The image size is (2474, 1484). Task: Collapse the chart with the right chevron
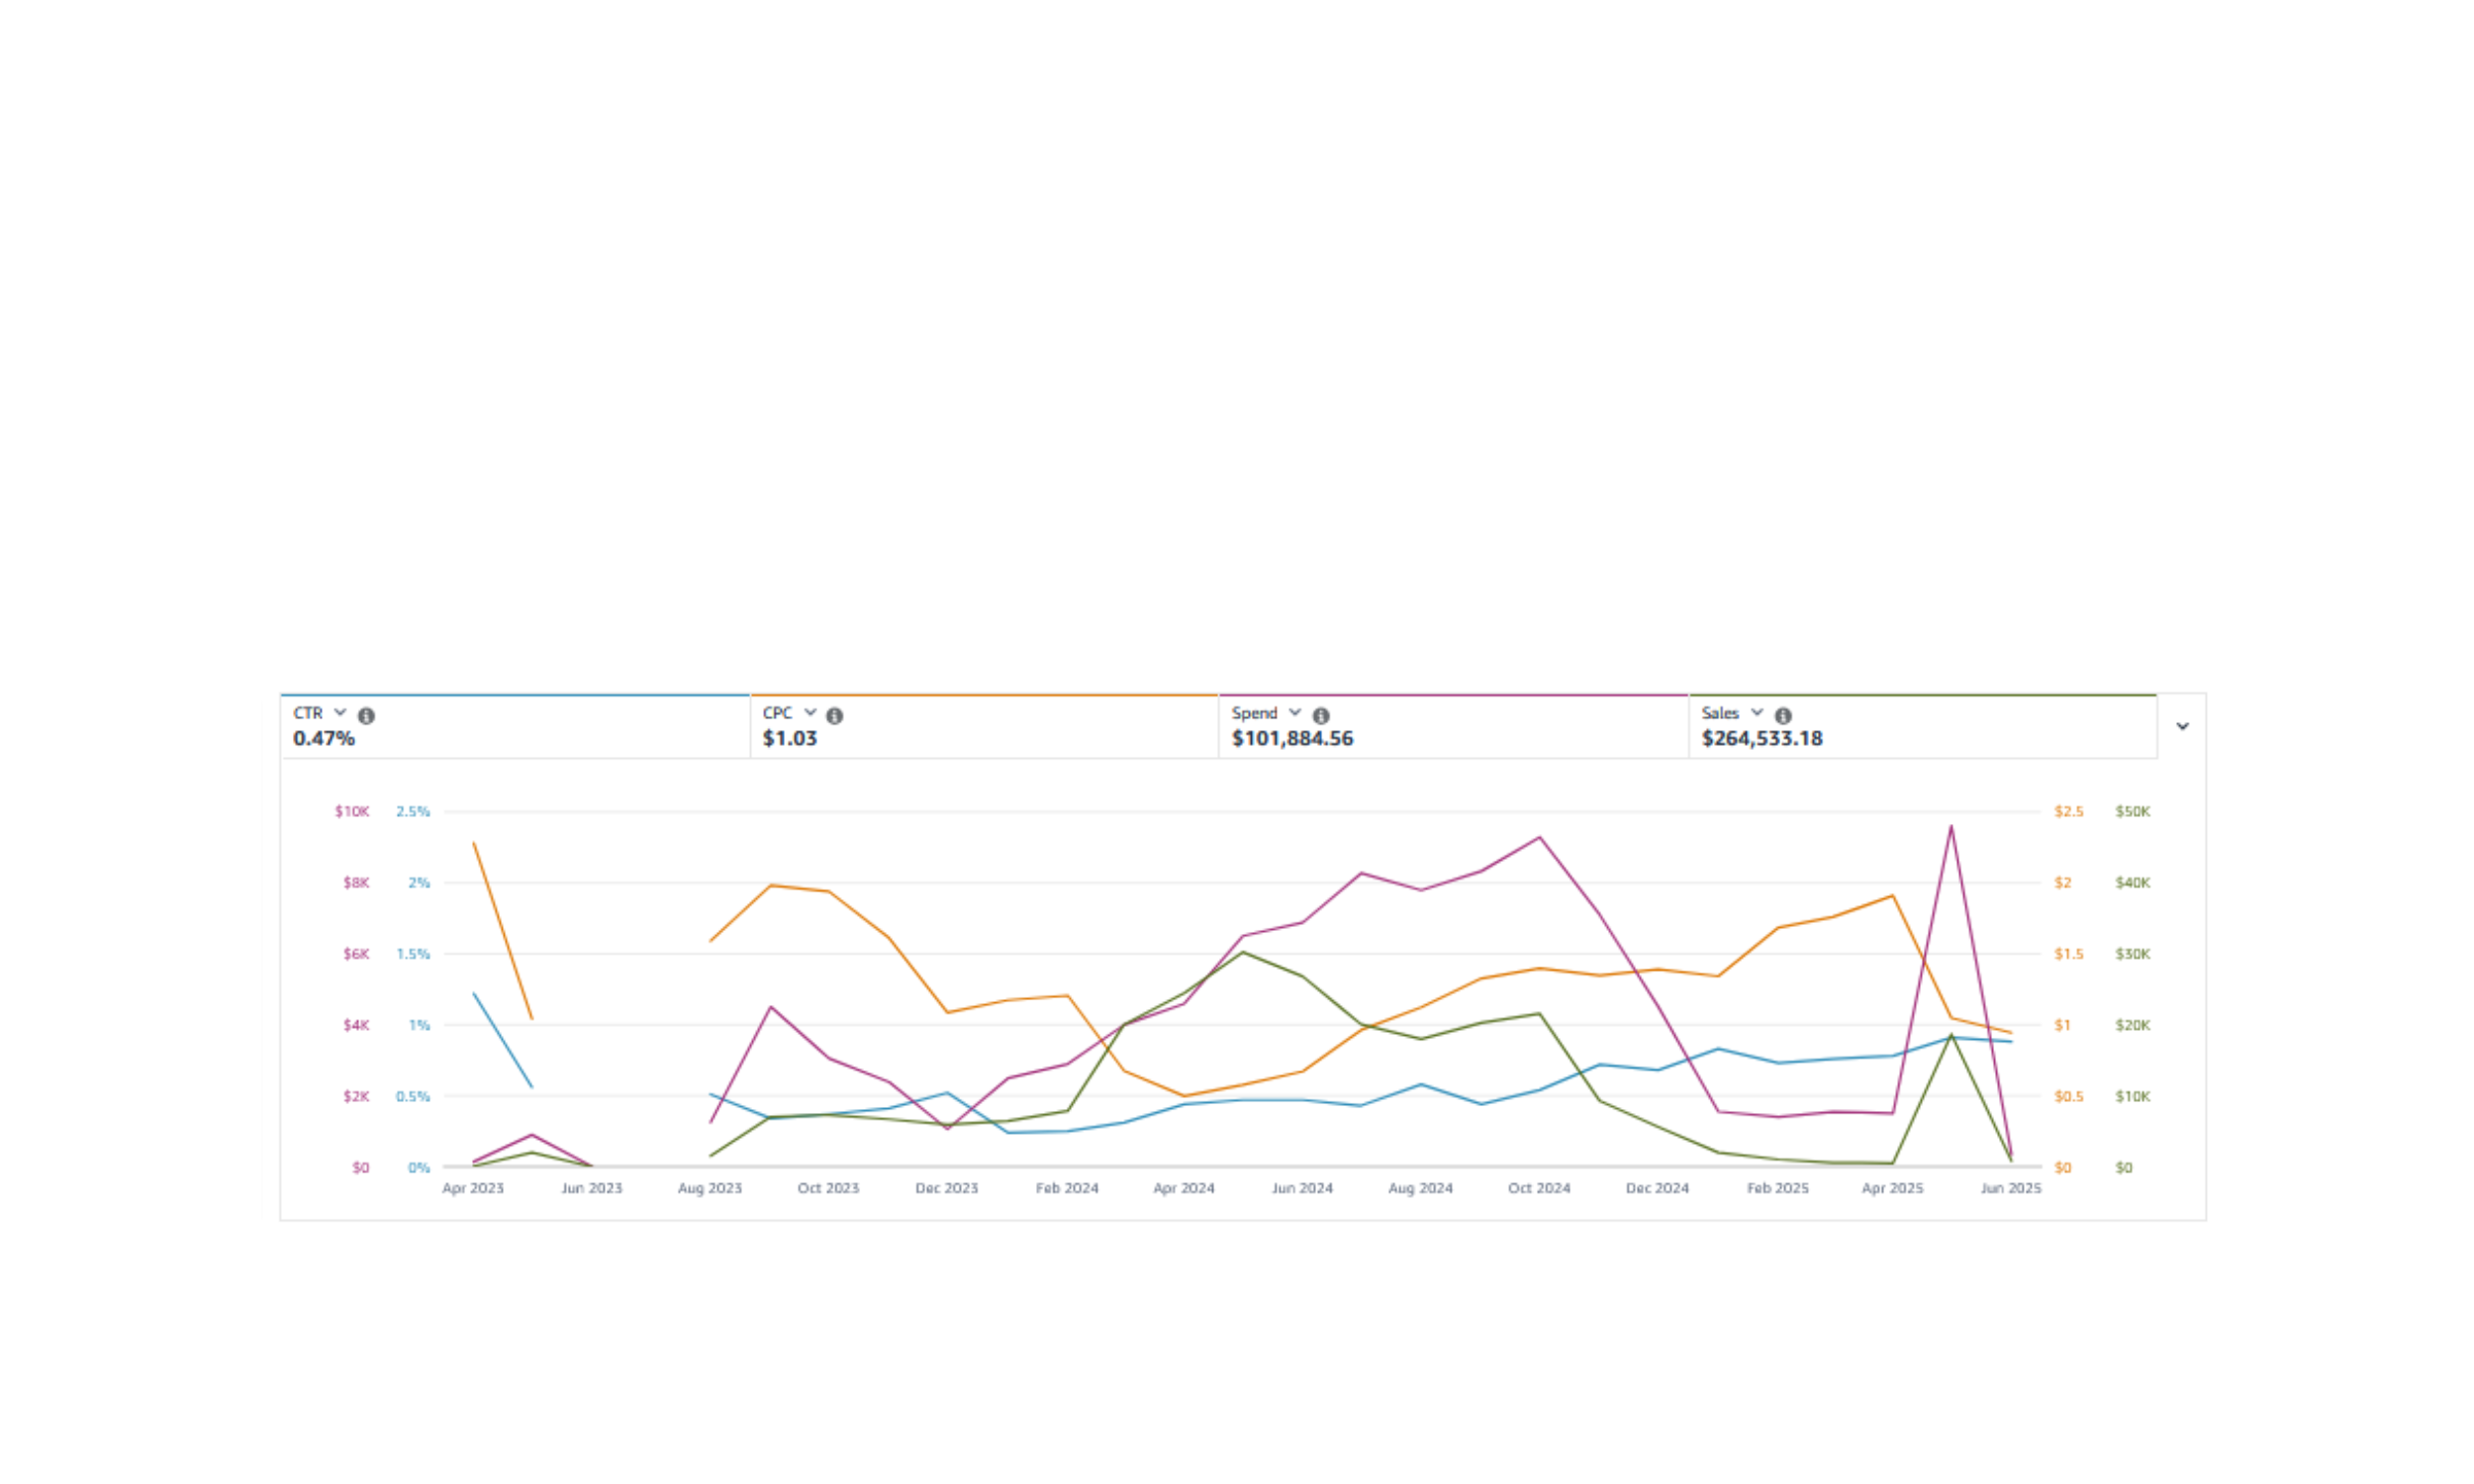click(x=2182, y=727)
